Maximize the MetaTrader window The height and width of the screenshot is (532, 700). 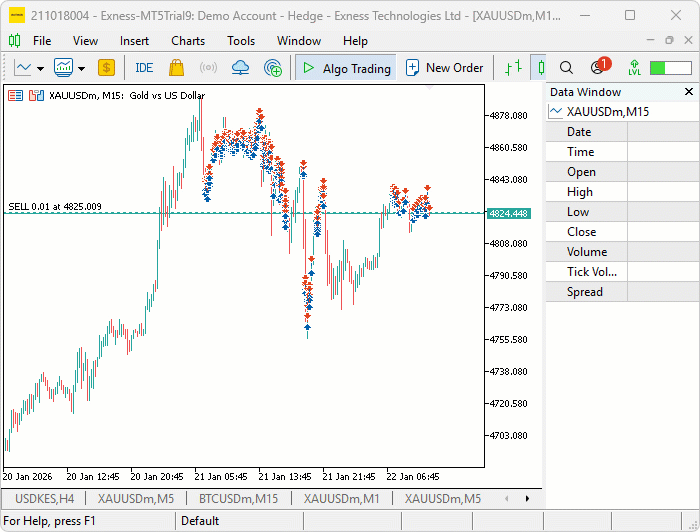[630, 15]
